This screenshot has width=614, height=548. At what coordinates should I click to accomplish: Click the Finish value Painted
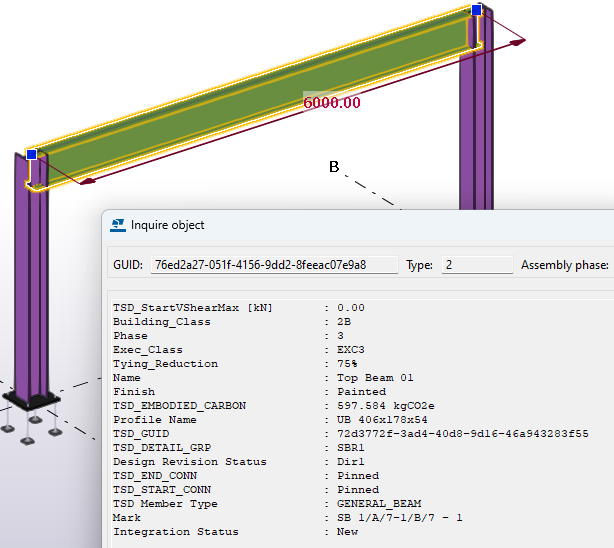[x=361, y=392]
